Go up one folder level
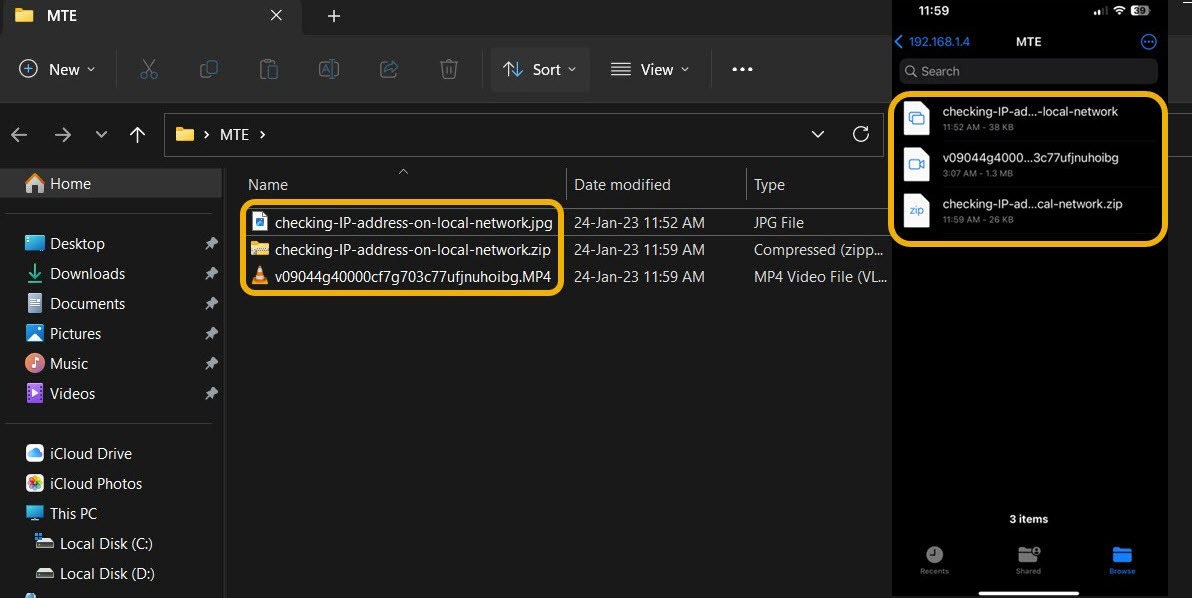 coord(137,133)
